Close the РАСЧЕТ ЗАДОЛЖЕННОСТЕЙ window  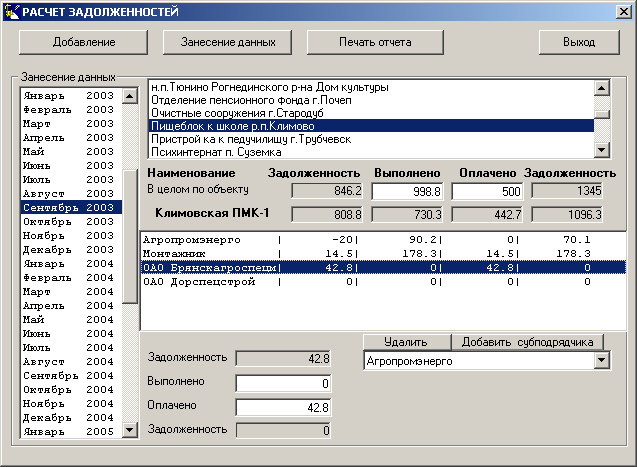click(624, 11)
